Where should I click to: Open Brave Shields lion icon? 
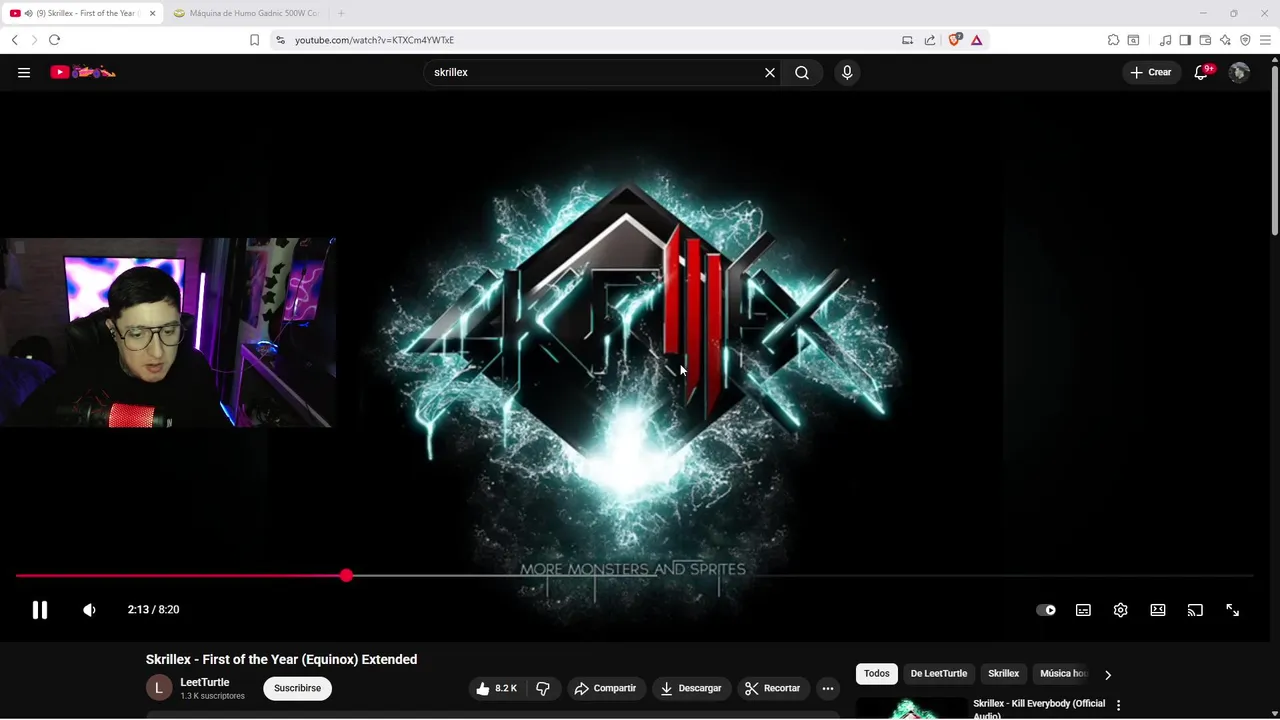(954, 40)
